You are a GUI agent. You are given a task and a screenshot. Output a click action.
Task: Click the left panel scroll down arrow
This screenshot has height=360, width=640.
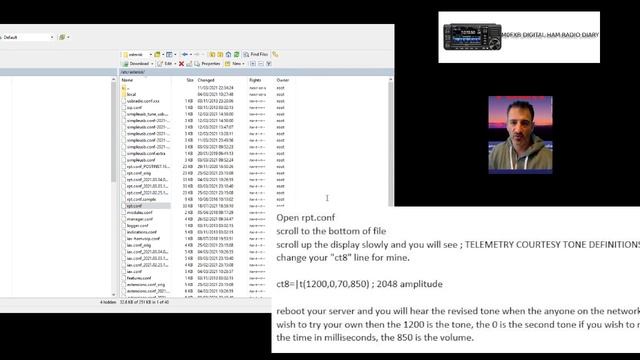tap(113, 294)
